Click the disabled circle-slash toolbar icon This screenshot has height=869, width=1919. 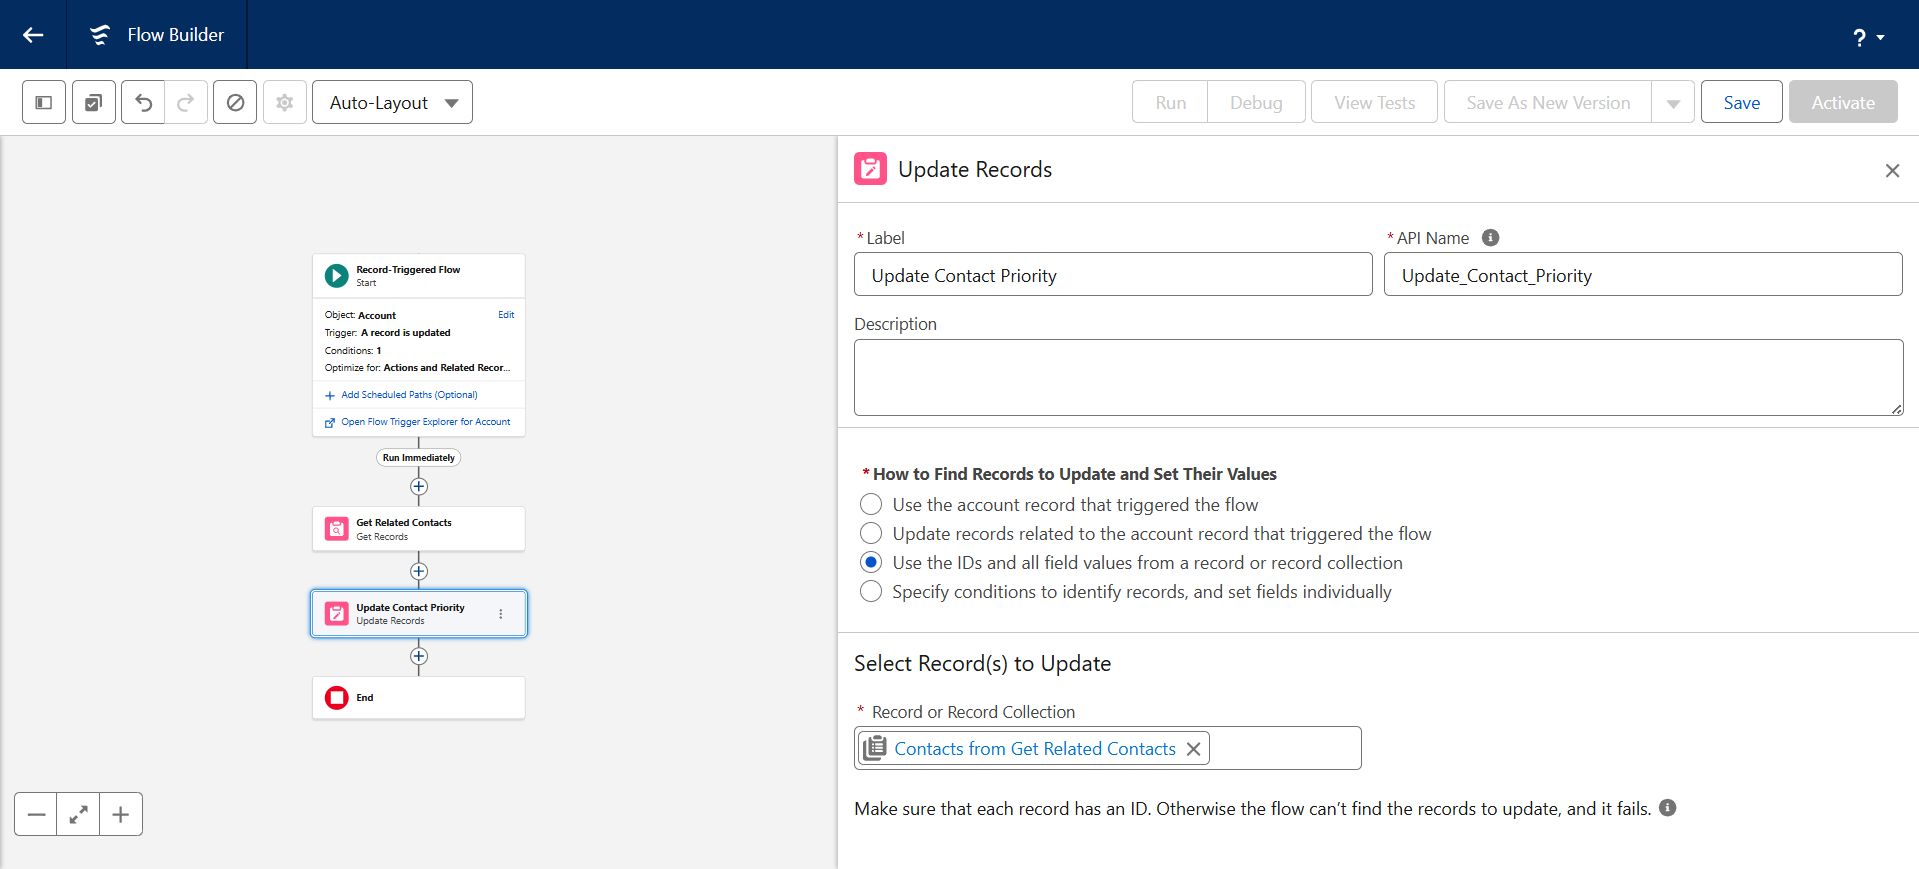pos(235,102)
